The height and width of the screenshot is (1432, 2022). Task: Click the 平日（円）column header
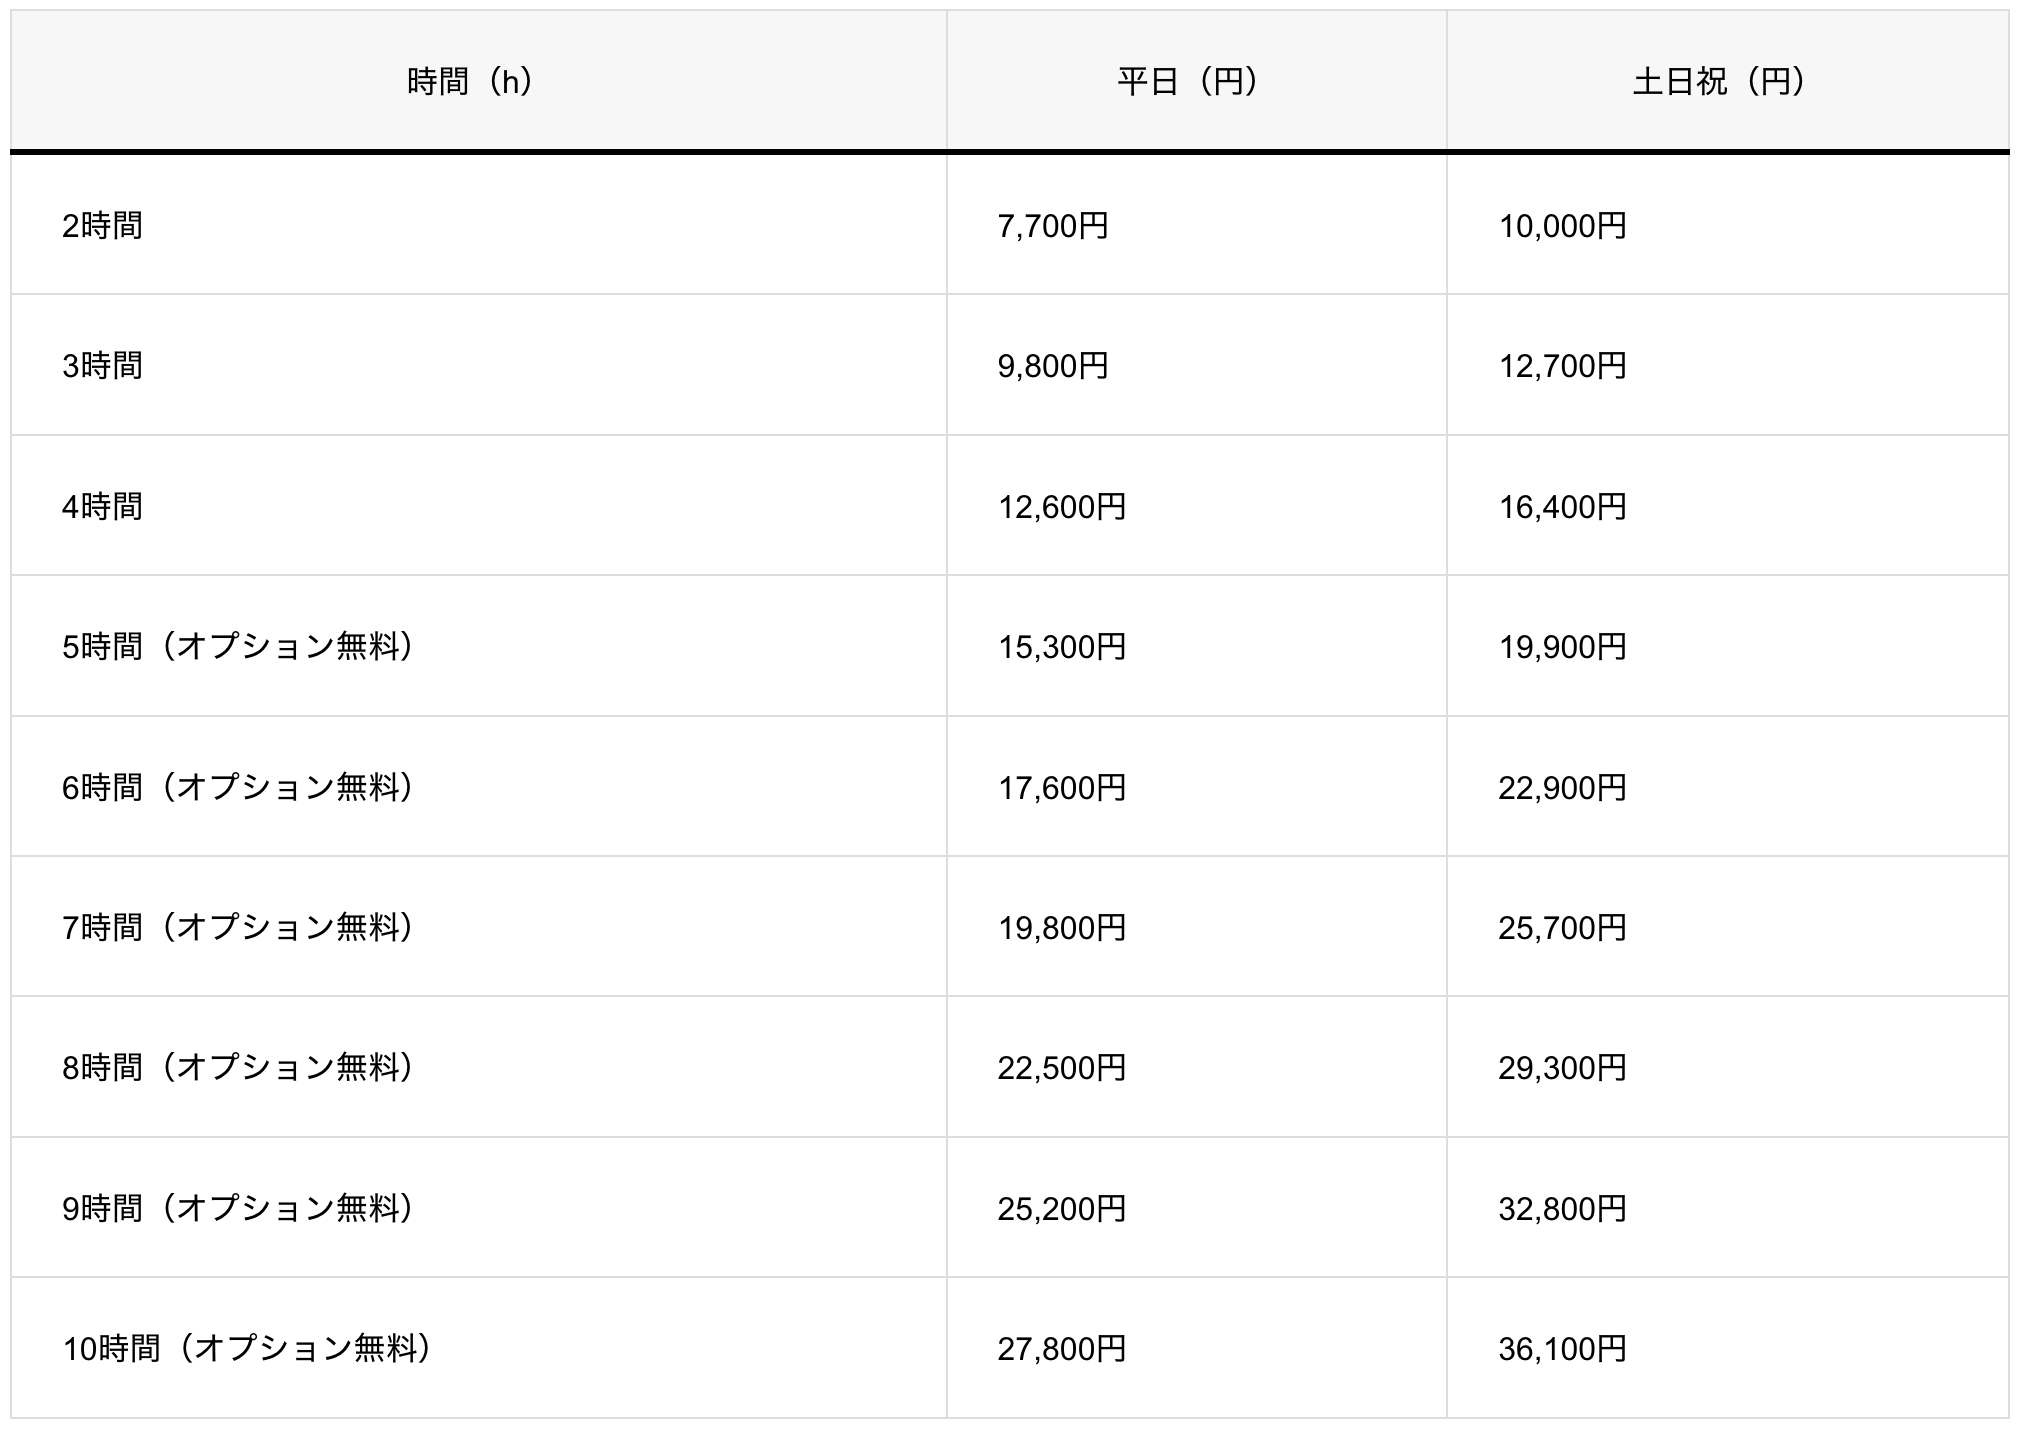pos(1188,81)
